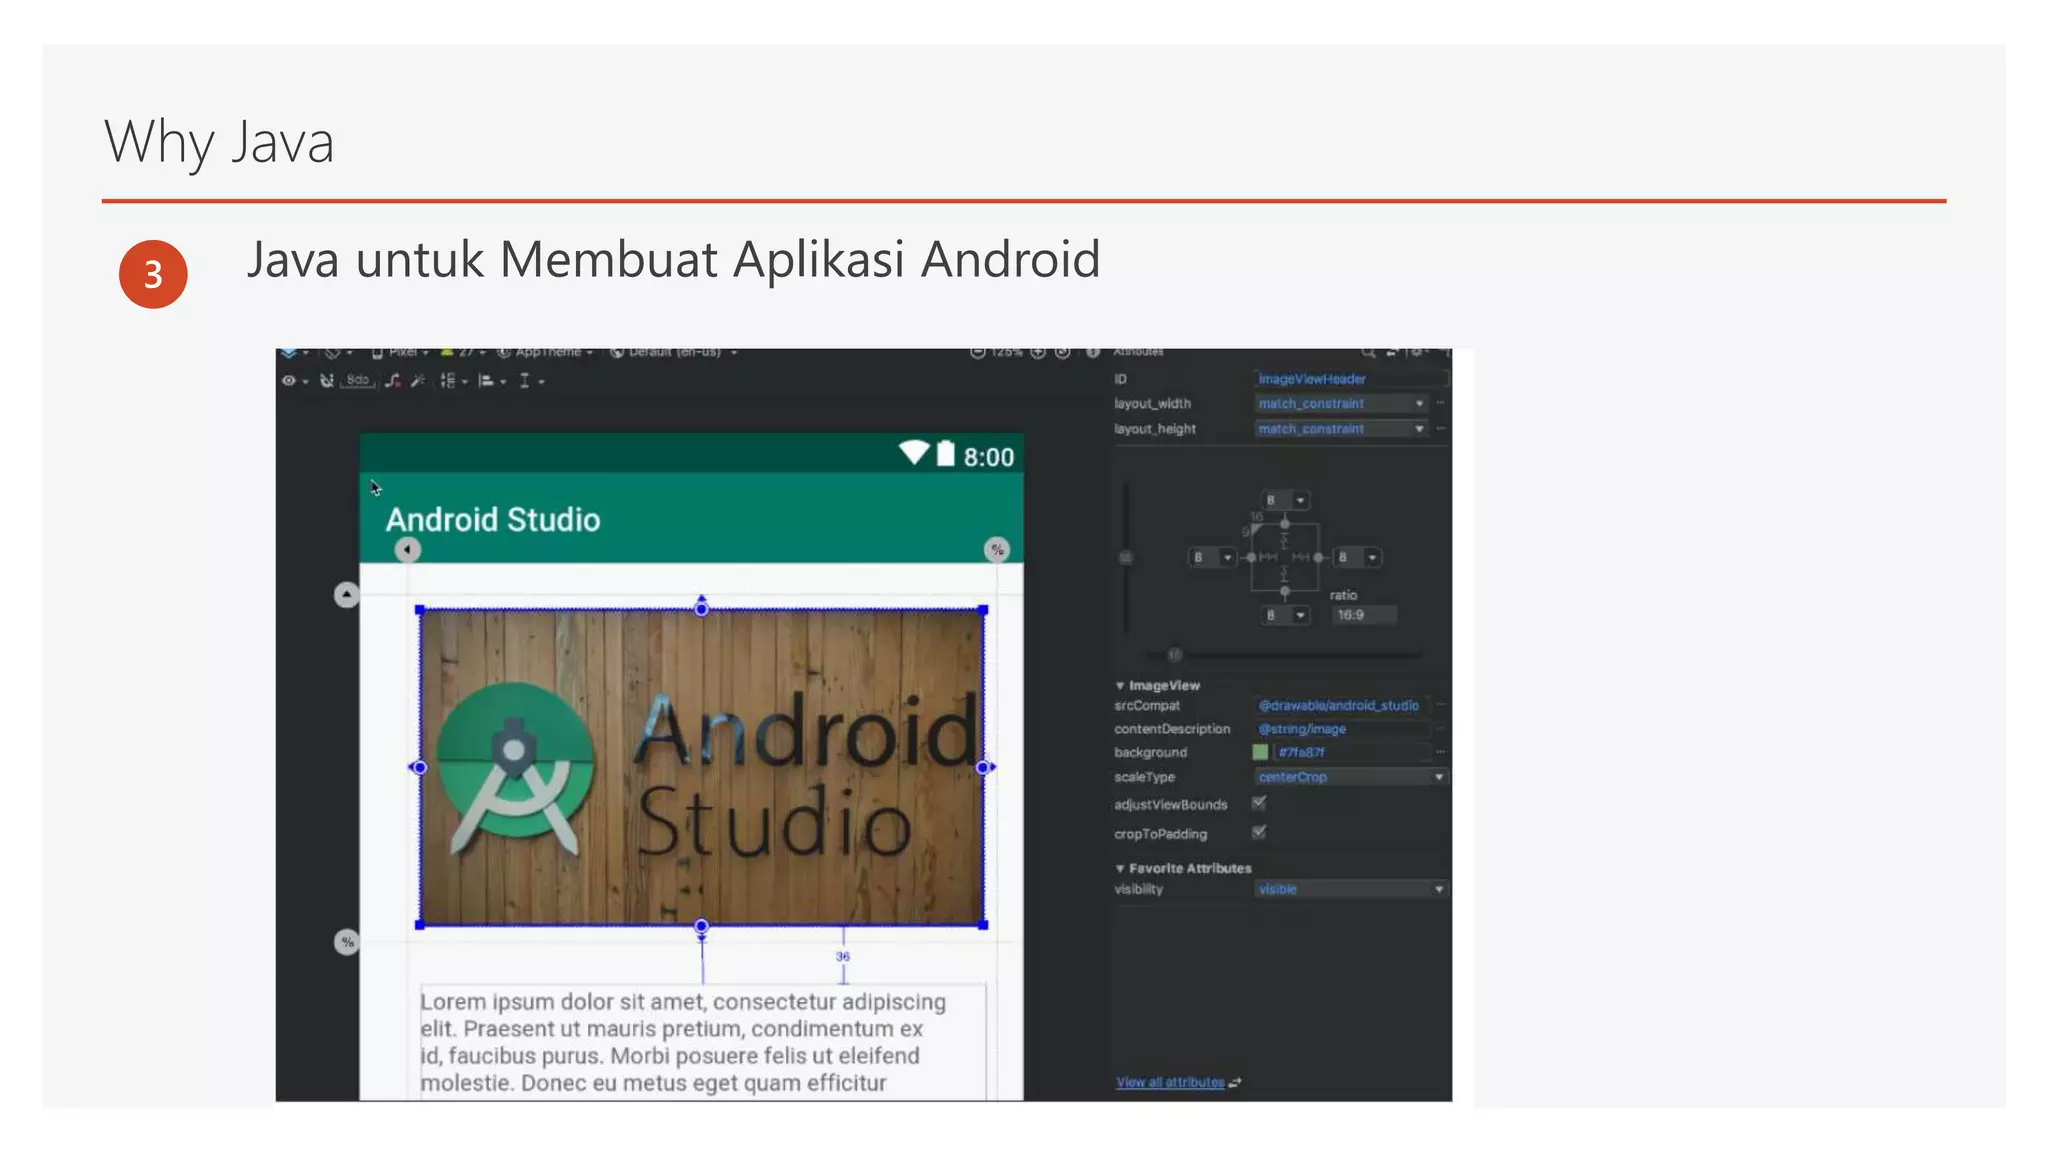Click the left guideline arrow handle below app bar
This screenshot has width=2048, height=1152.
[407, 550]
